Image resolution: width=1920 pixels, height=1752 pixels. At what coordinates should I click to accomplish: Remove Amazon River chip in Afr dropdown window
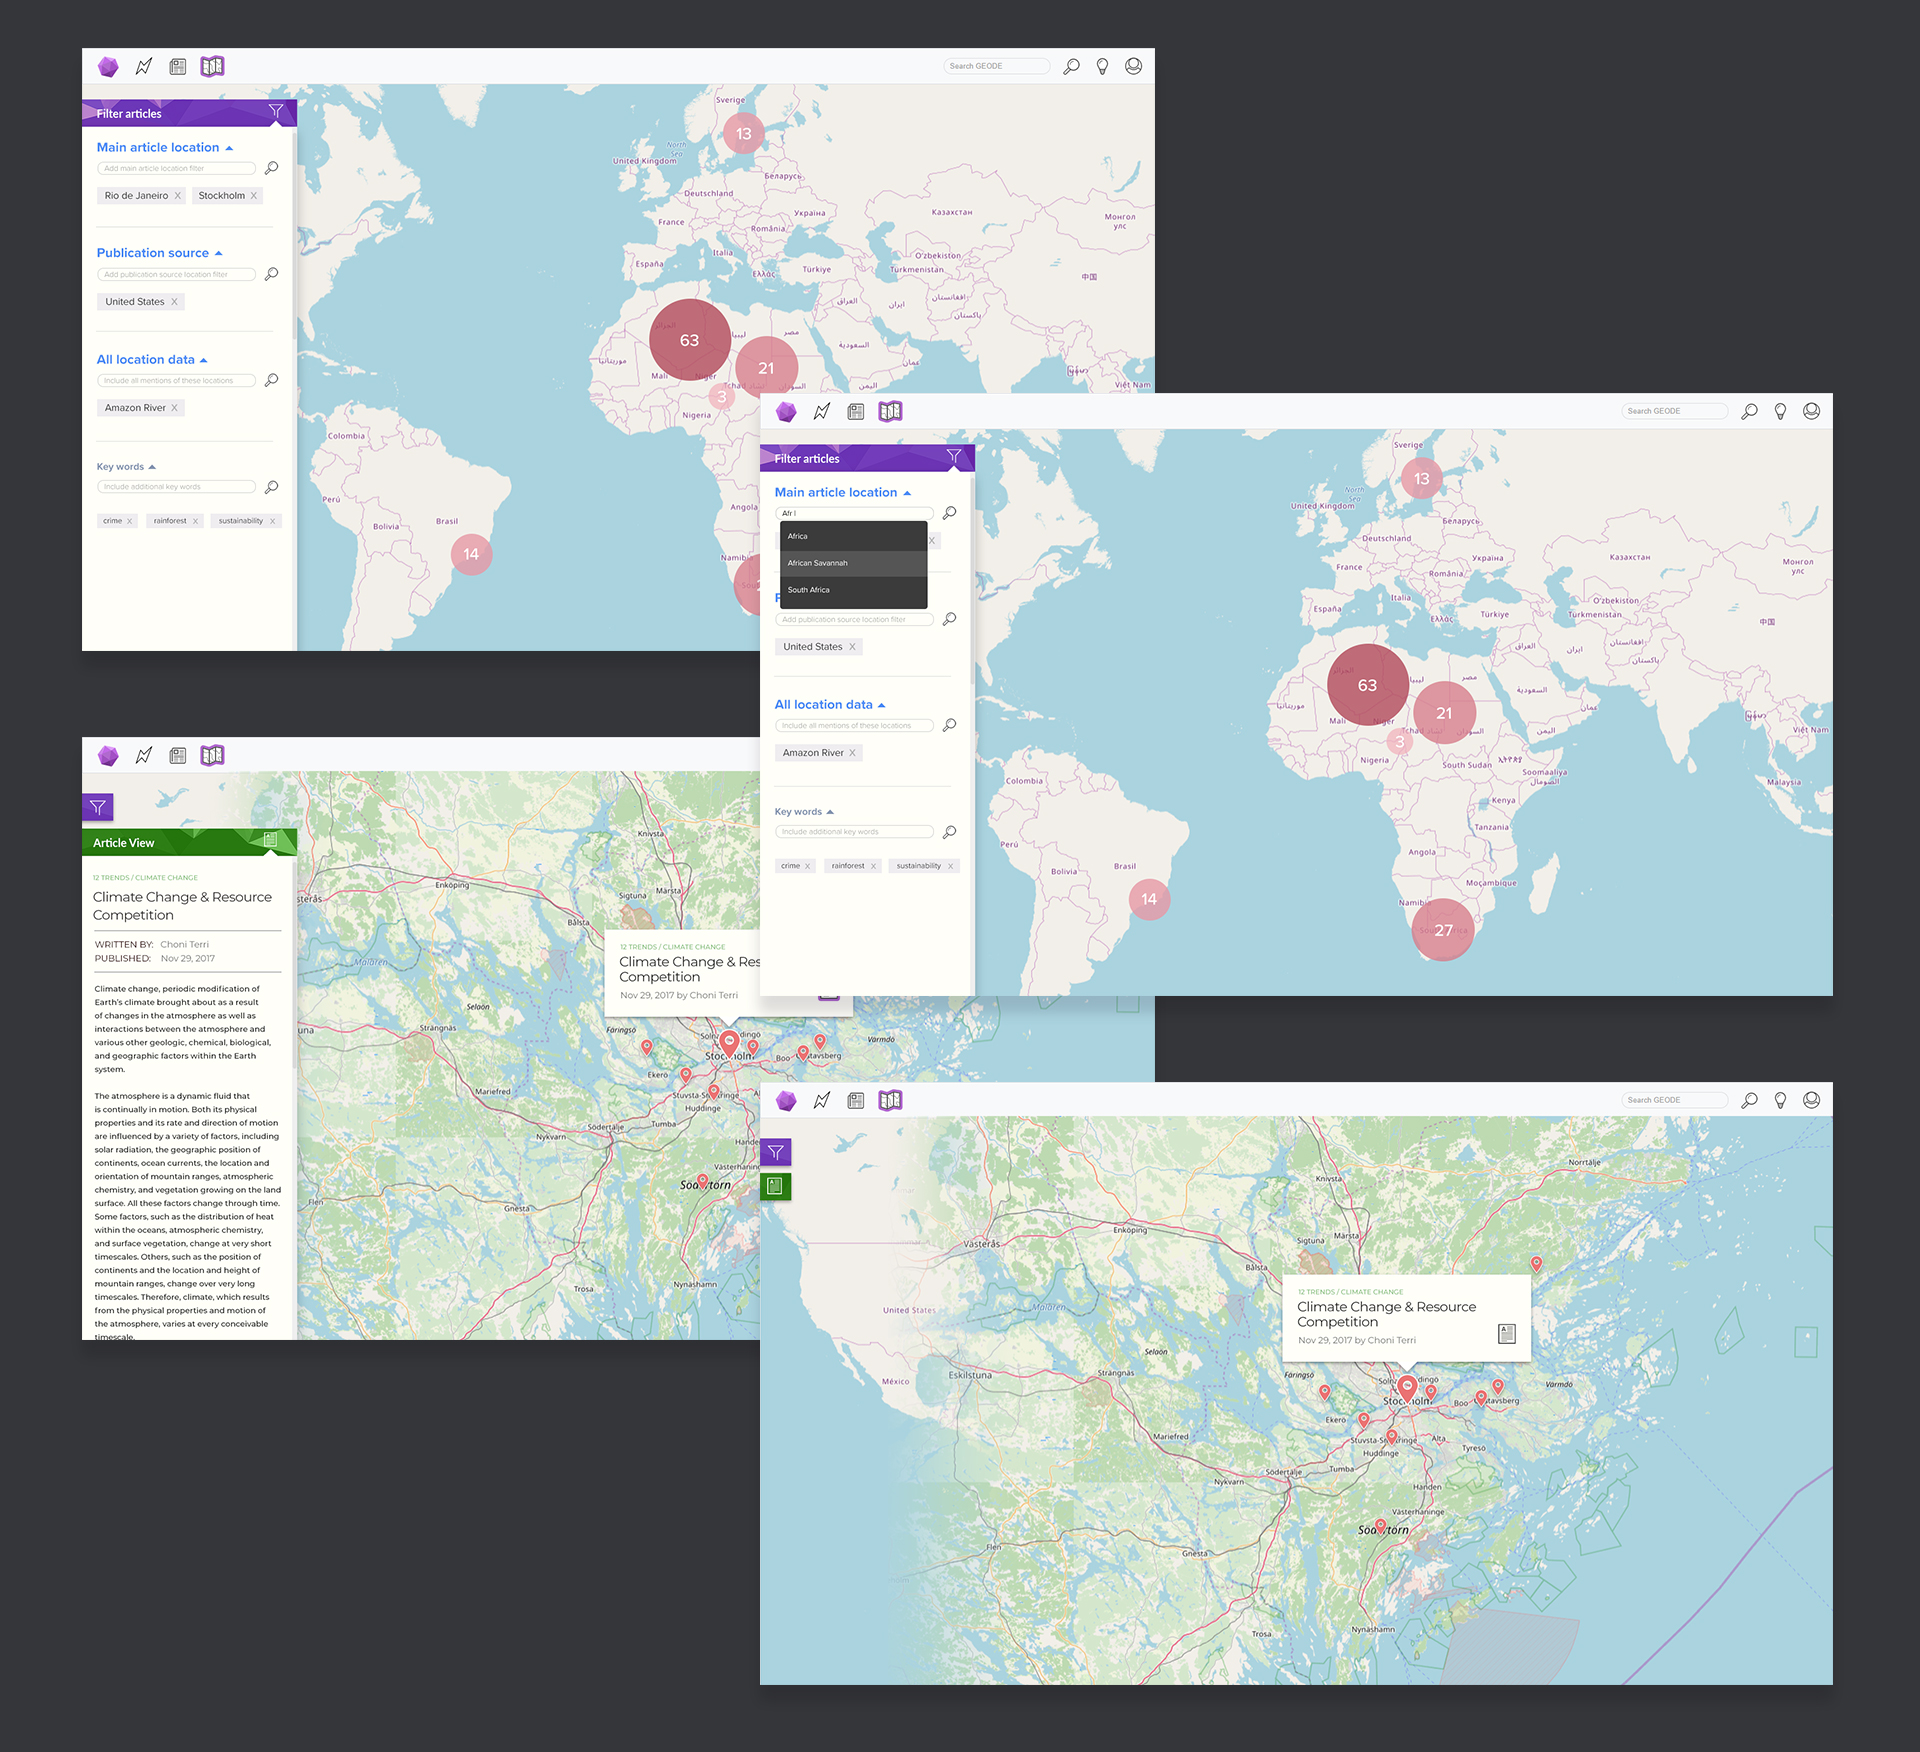pyautogui.click(x=852, y=753)
